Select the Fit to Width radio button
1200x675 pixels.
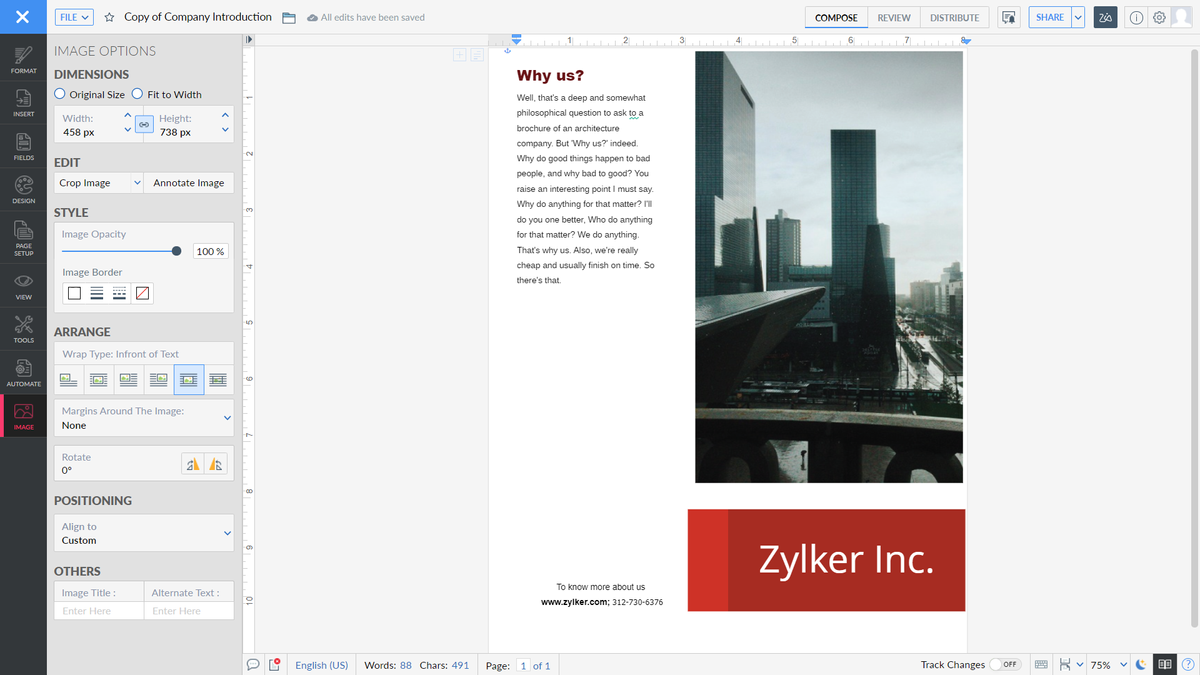(x=136, y=94)
